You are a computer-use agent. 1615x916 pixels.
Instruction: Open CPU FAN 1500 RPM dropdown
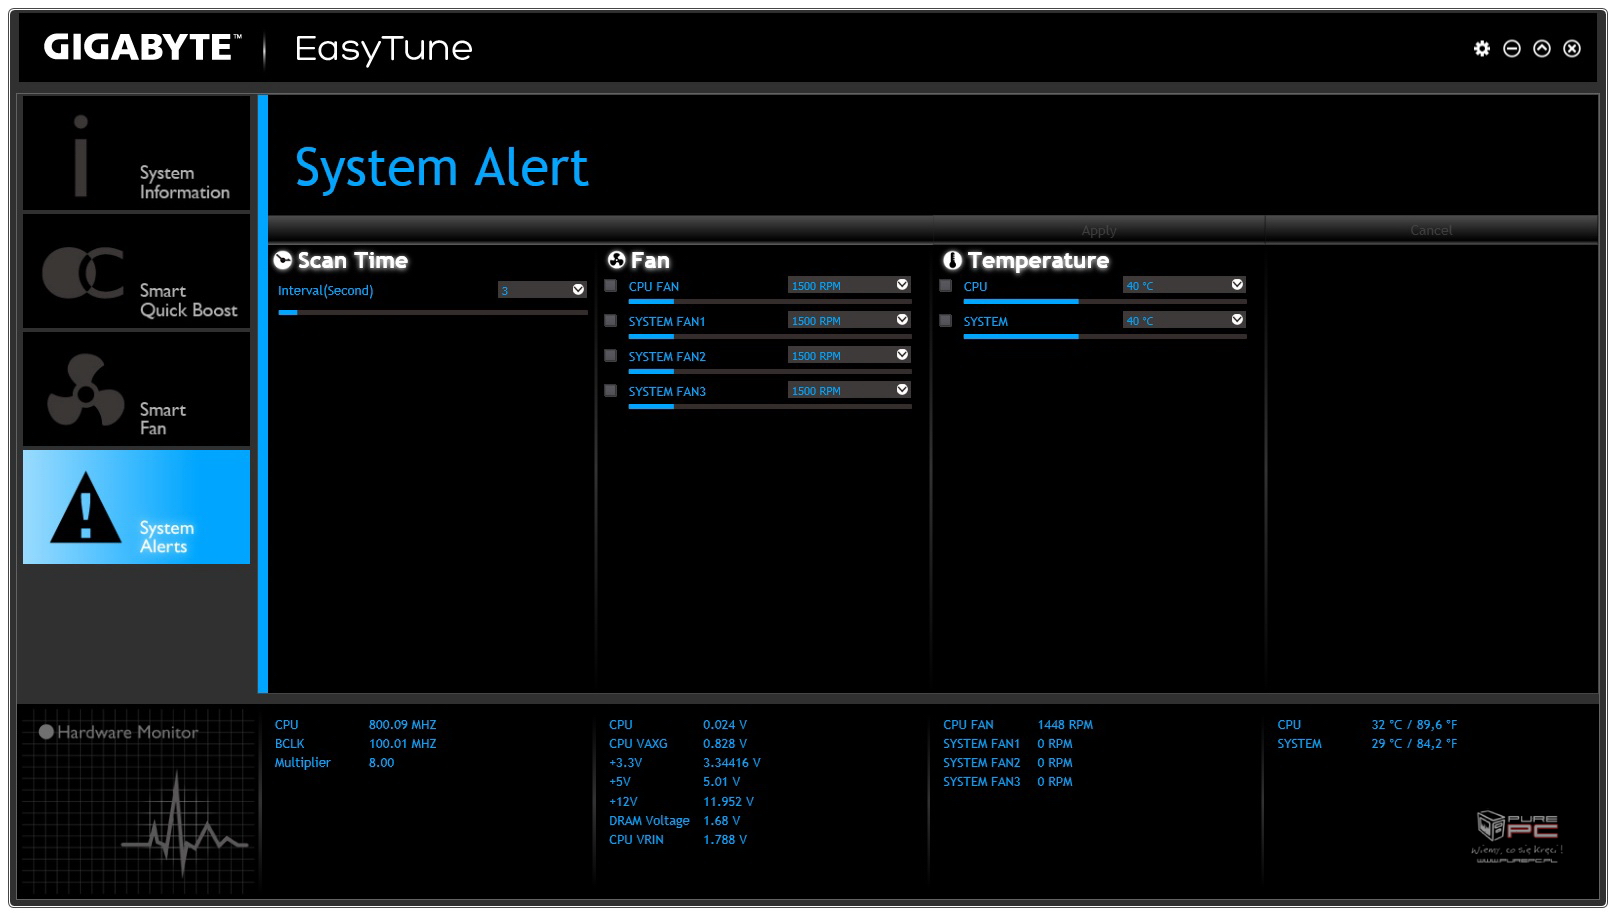coord(849,285)
